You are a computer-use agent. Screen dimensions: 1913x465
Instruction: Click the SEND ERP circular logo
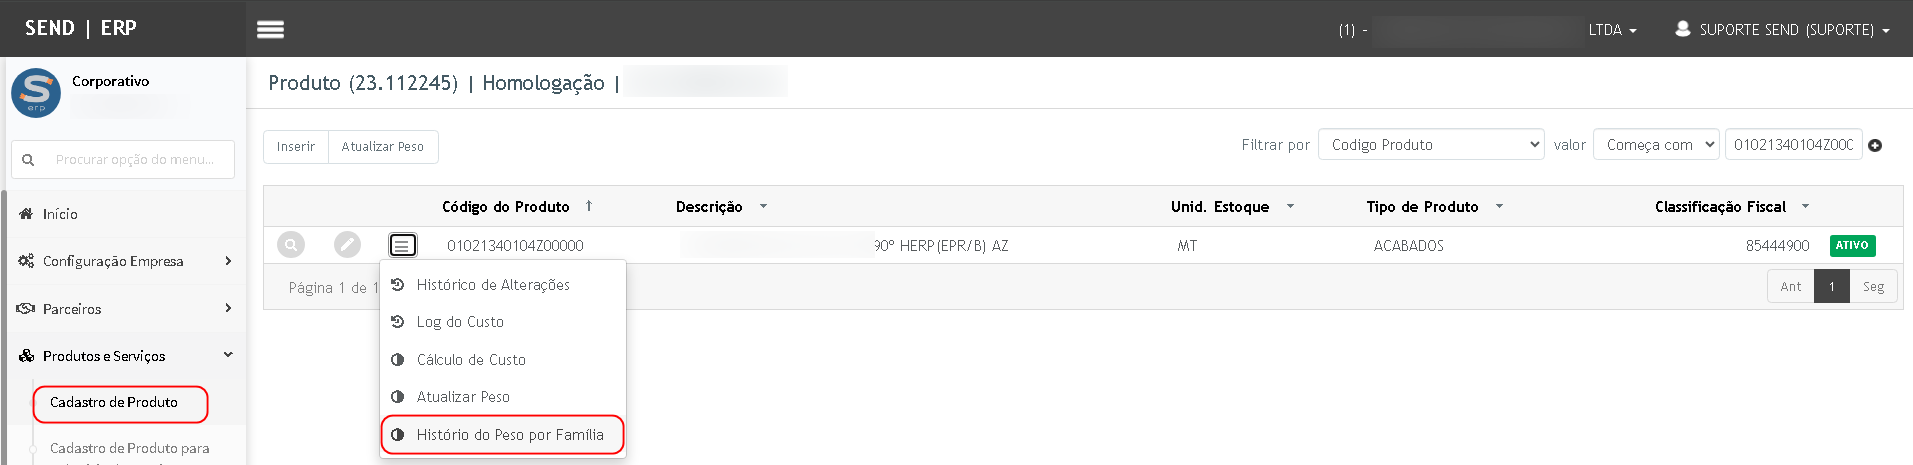tap(36, 93)
